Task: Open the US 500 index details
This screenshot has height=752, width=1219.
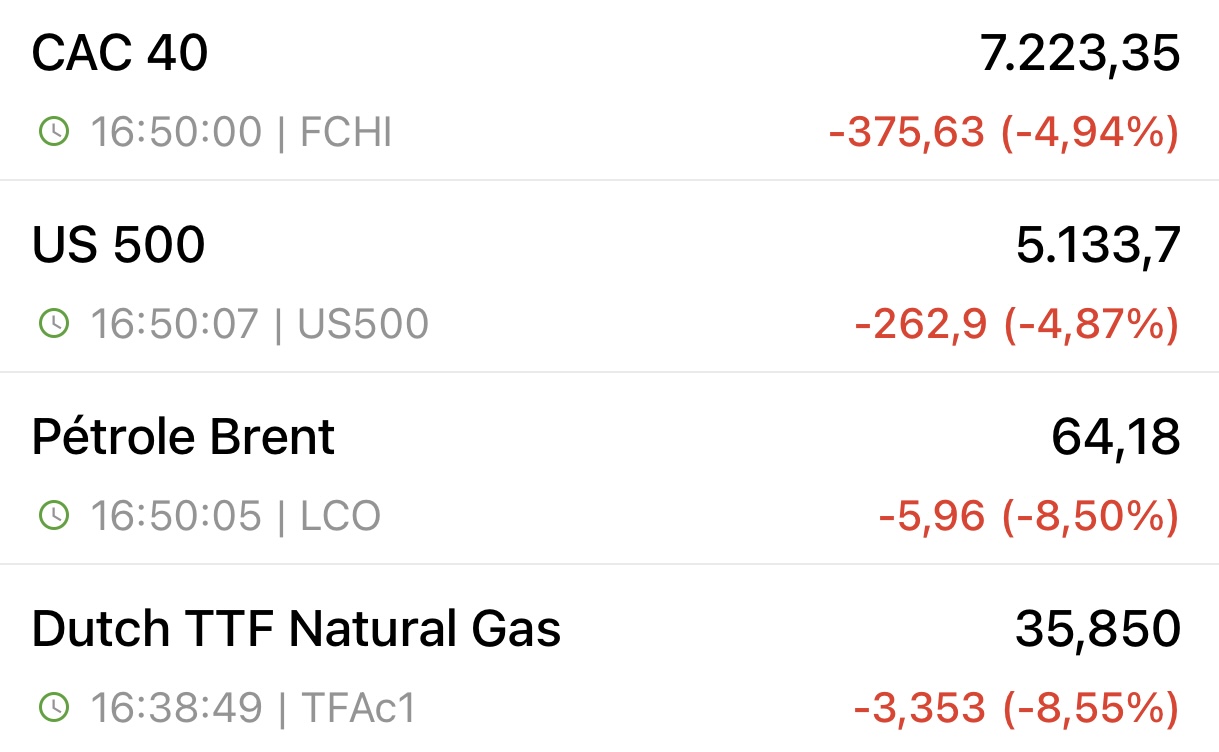Action: click(x=609, y=277)
